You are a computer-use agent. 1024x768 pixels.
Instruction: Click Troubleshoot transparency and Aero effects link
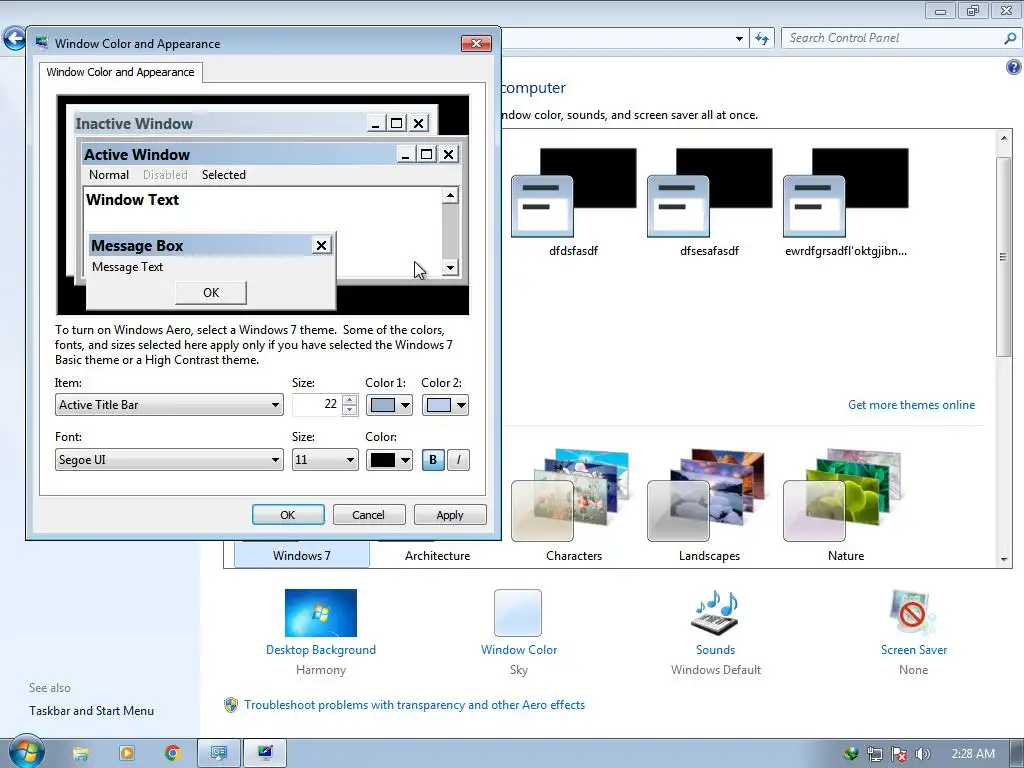[x=414, y=705]
